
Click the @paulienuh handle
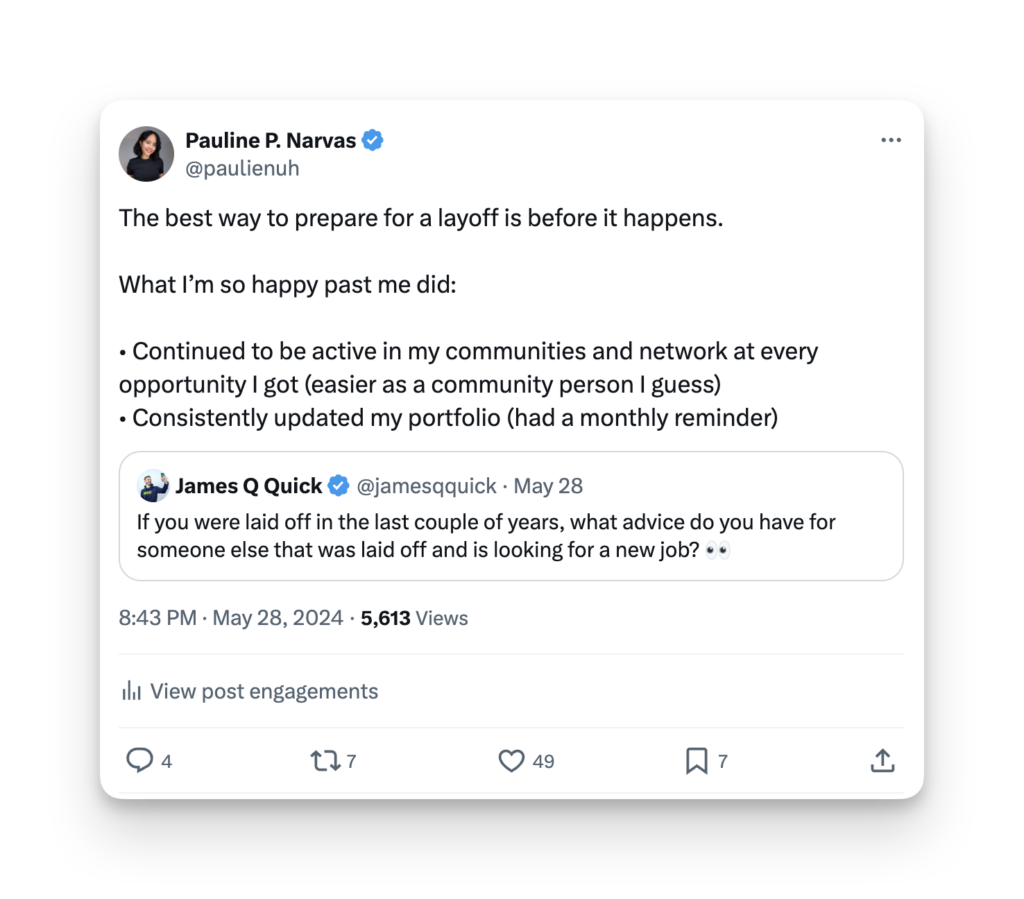point(242,168)
